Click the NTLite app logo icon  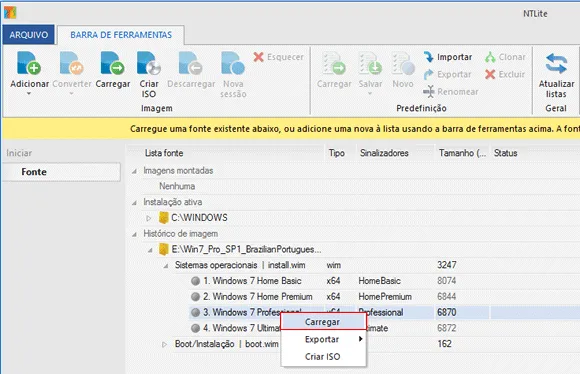coord(10,13)
